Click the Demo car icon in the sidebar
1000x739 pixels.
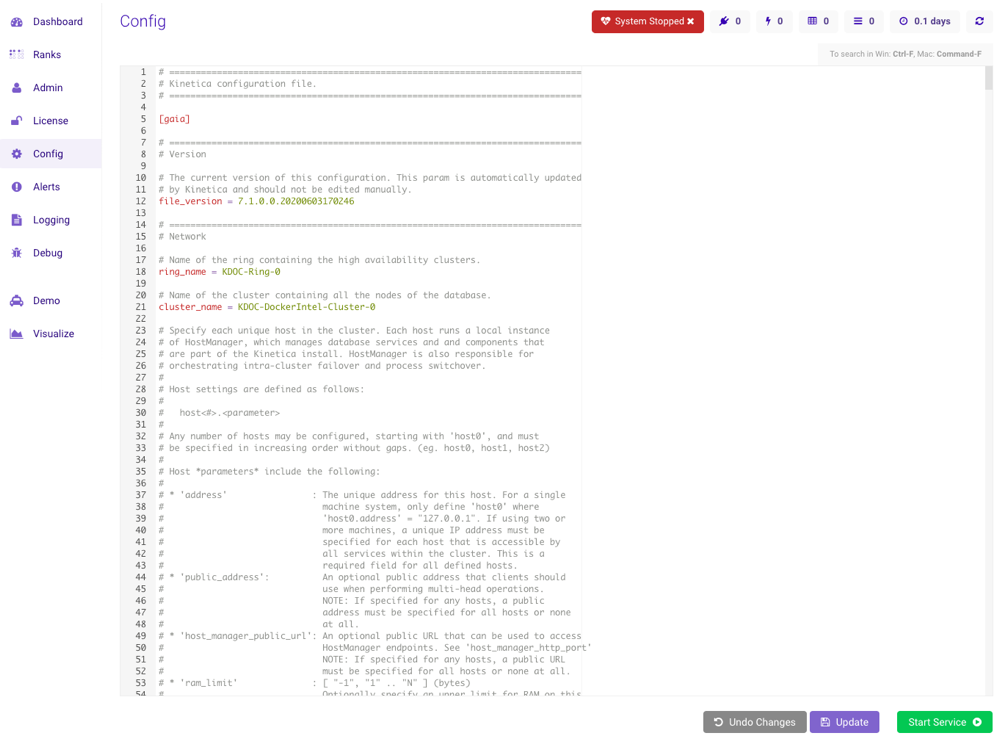[16, 300]
